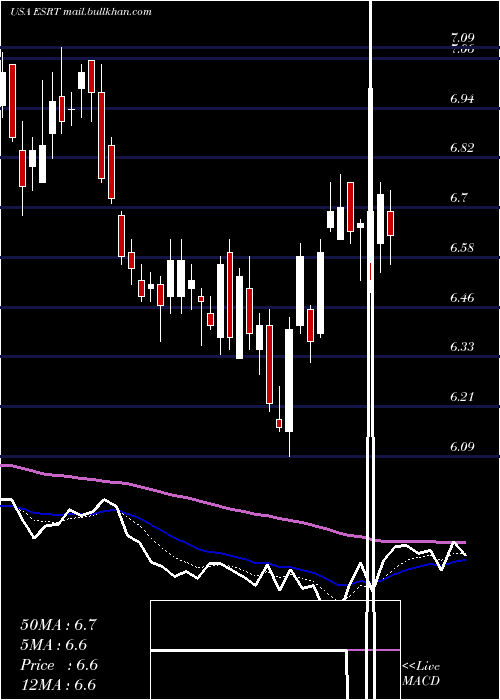The width and height of the screenshot is (500, 700).
Task: Click the 6.58 price axis label
Action: (x=462, y=247)
